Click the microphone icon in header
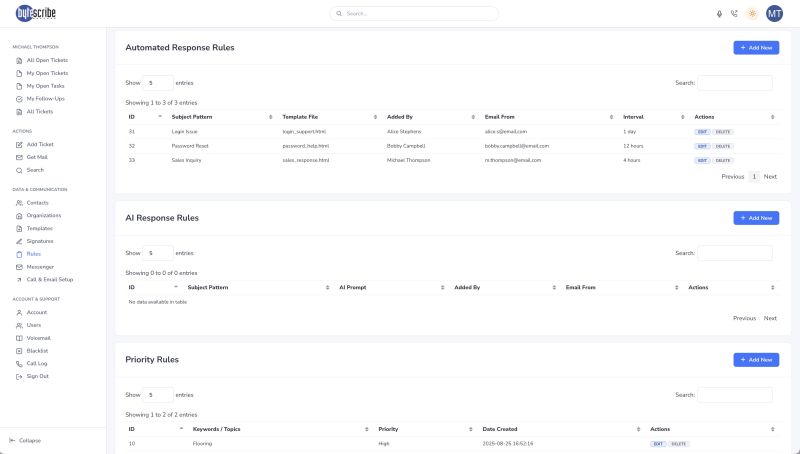Viewport: 800px width, 454px height. click(x=719, y=14)
